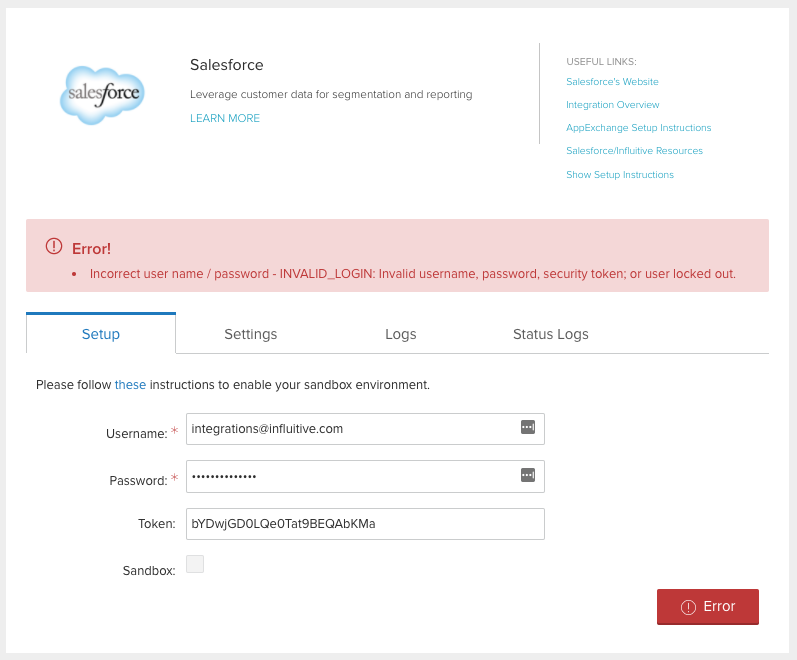Switch to the Settings tab
Image resolution: width=797 pixels, height=660 pixels.
pyautogui.click(x=251, y=334)
